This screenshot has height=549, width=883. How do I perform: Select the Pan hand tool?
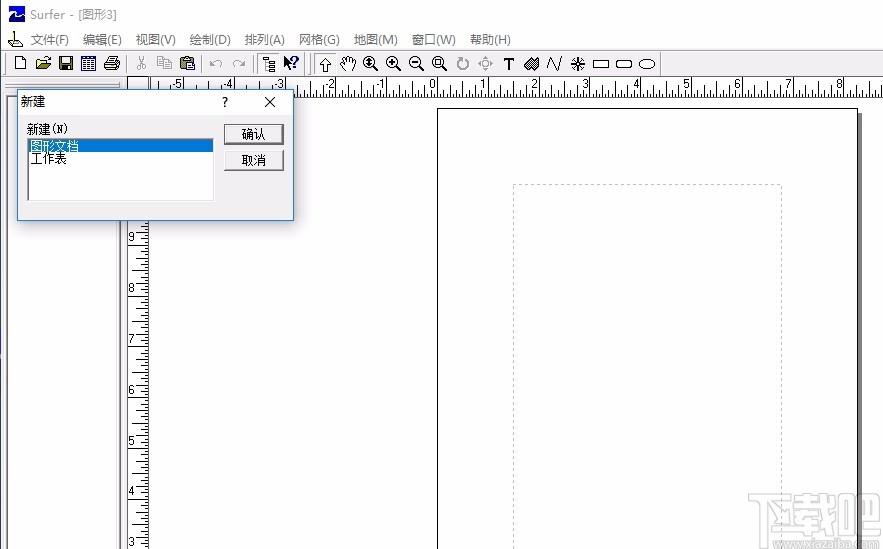348,64
